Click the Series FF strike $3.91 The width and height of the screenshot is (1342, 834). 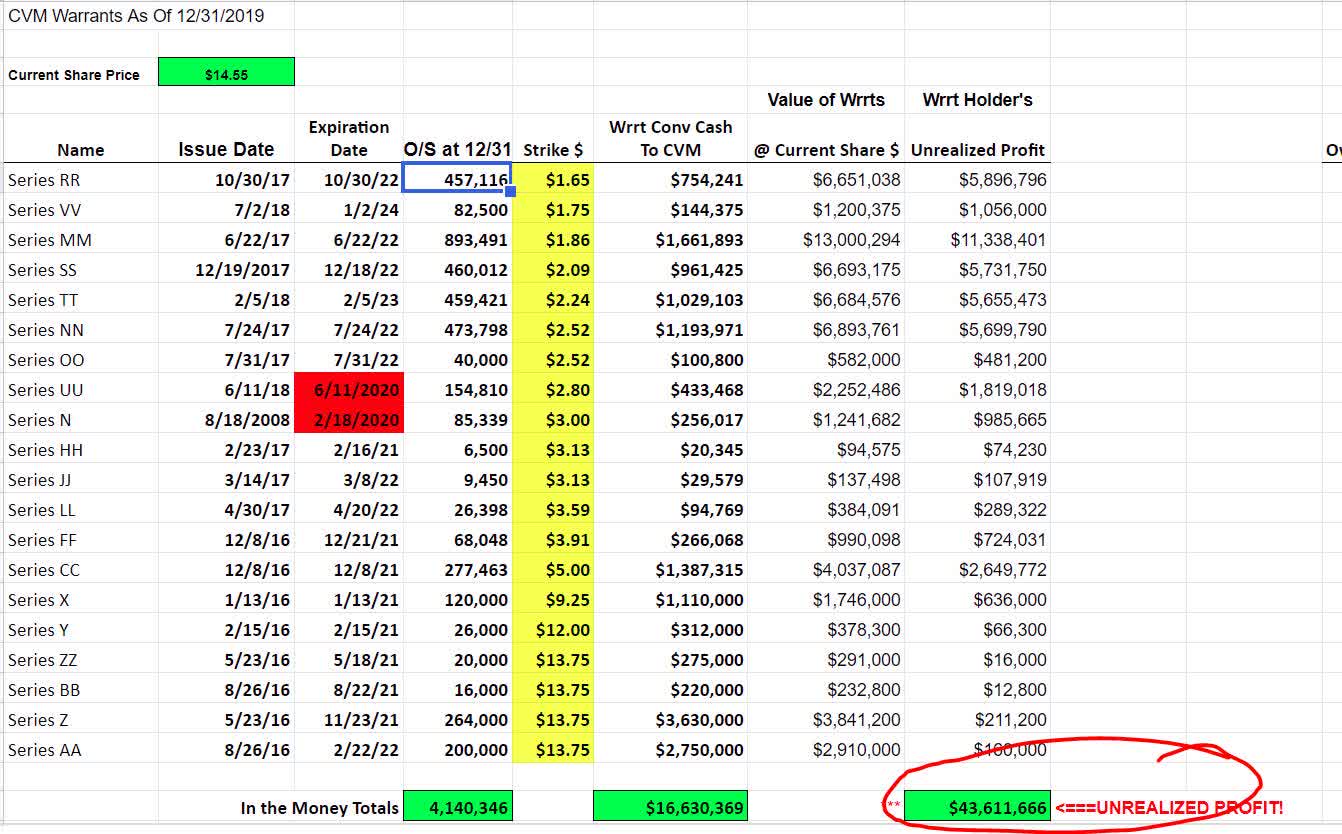click(x=553, y=540)
